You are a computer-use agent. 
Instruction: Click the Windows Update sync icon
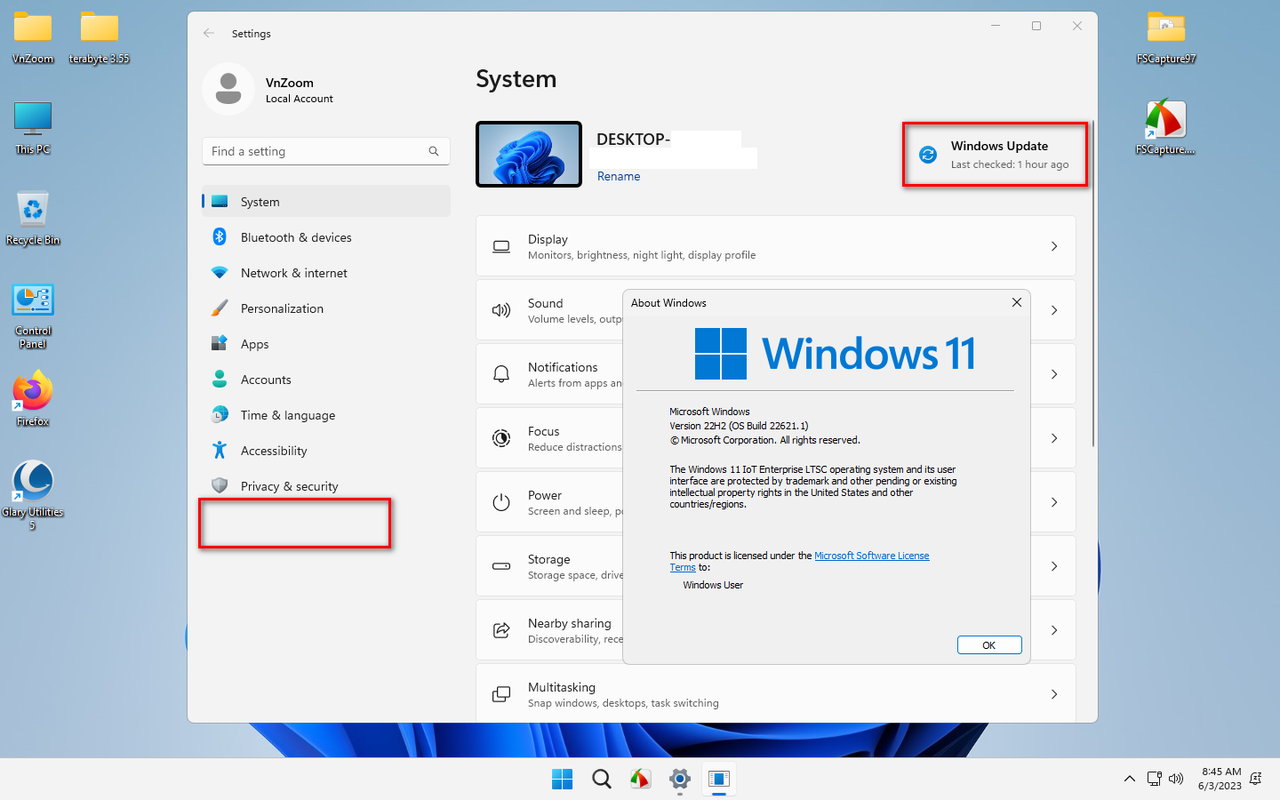tap(928, 154)
